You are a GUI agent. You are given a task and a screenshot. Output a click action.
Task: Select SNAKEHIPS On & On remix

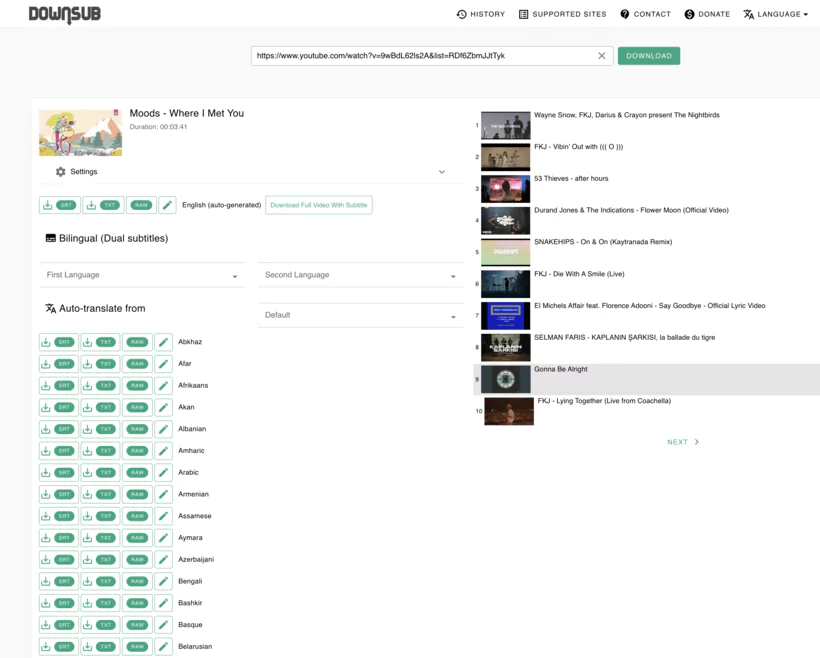646,253
